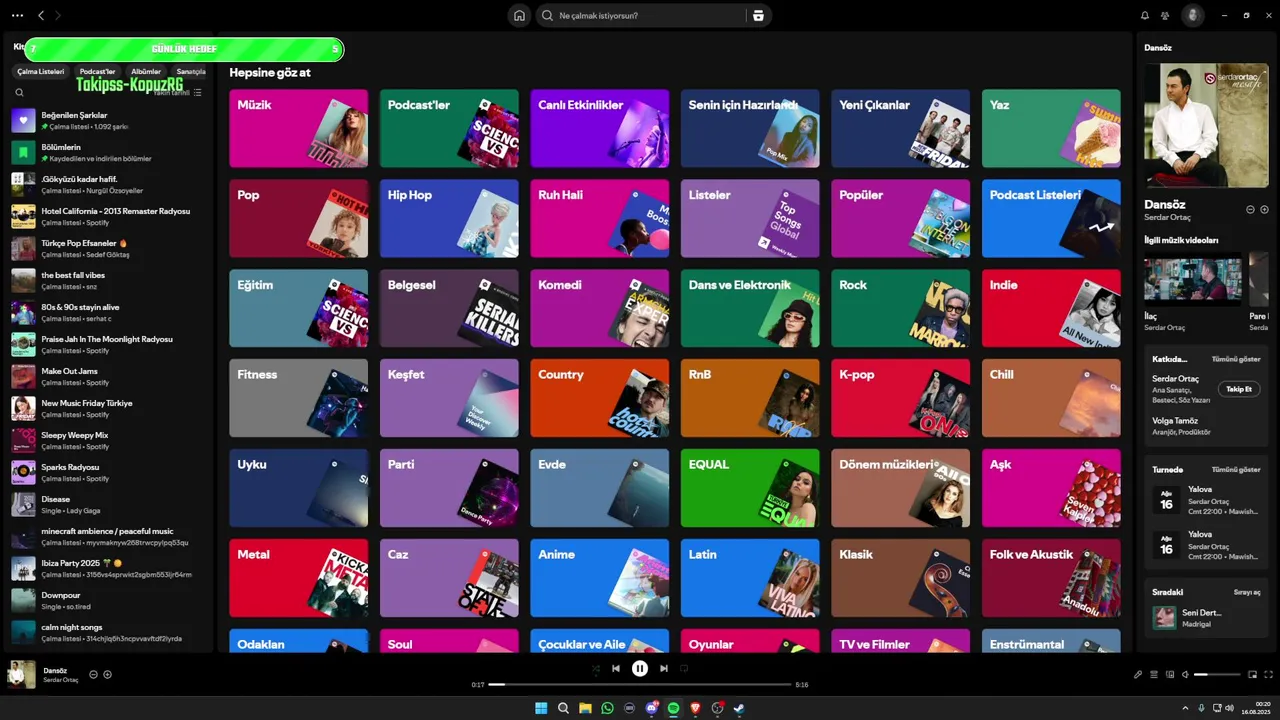Open the Anime category card
The image size is (1280, 720).
tap(600, 578)
